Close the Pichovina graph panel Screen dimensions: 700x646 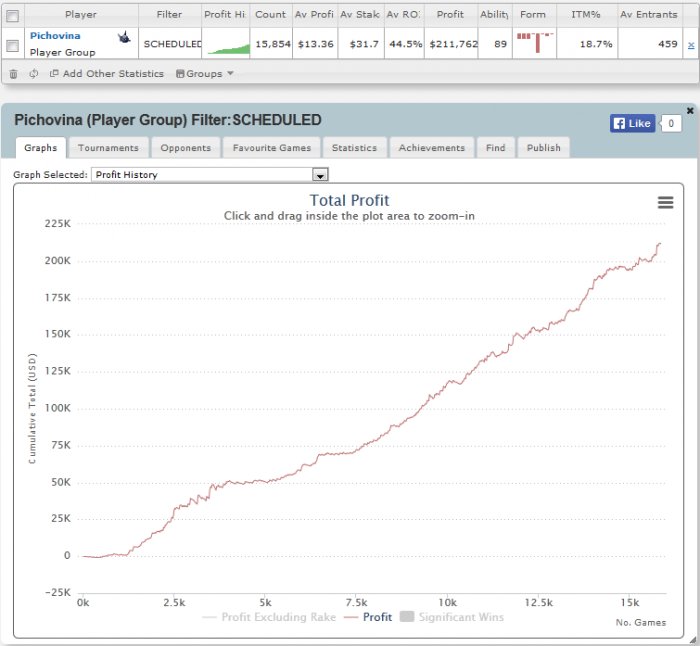(690, 110)
